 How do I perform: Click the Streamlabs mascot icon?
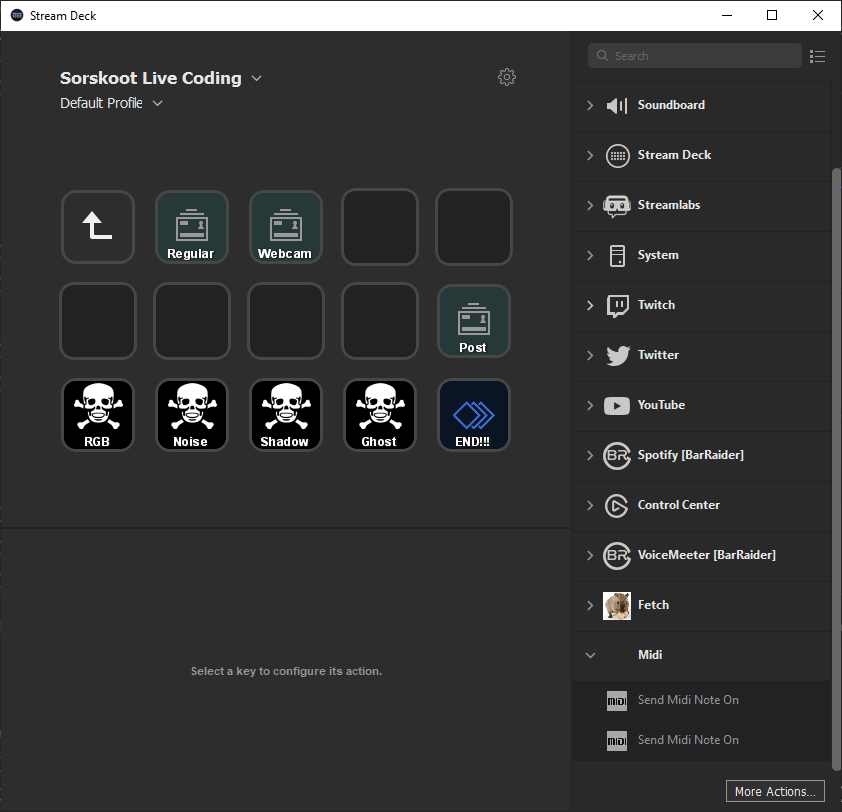click(616, 206)
